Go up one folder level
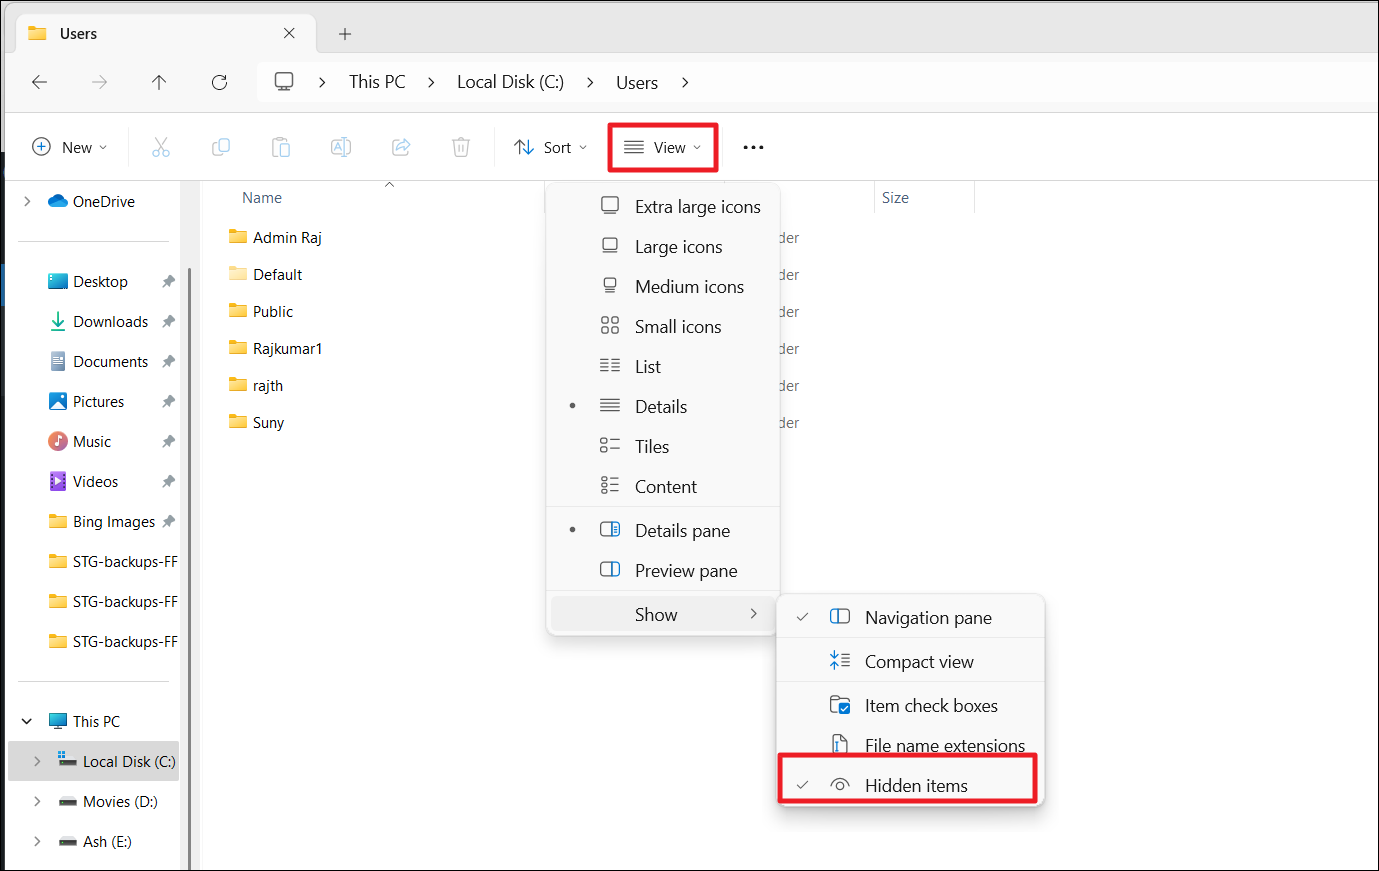This screenshot has height=871, width=1379. (x=159, y=82)
